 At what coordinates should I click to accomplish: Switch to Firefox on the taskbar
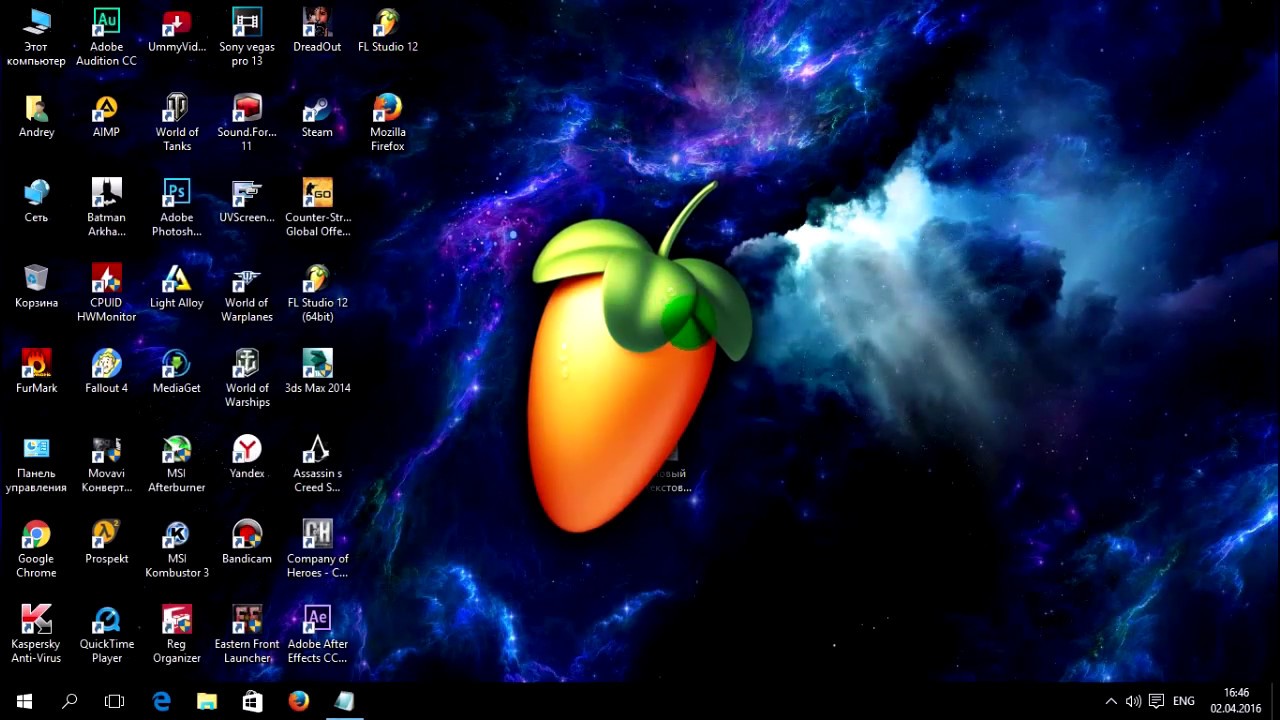pos(299,701)
